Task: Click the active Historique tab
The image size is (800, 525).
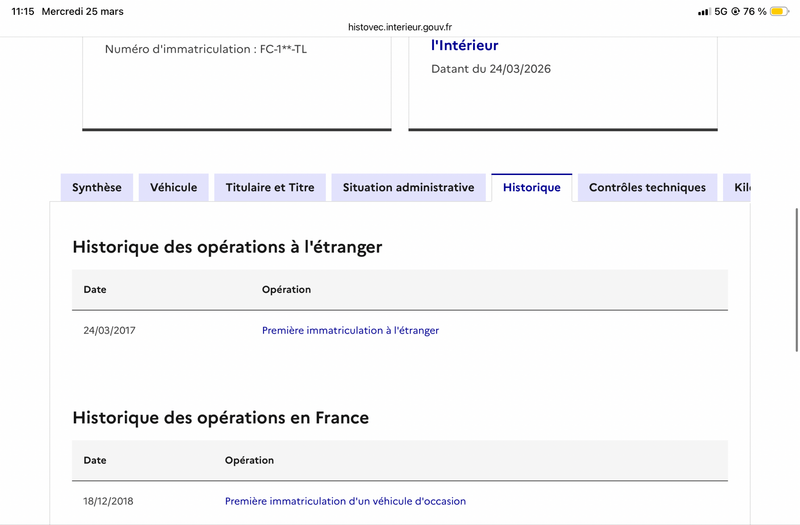Action: 532,187
